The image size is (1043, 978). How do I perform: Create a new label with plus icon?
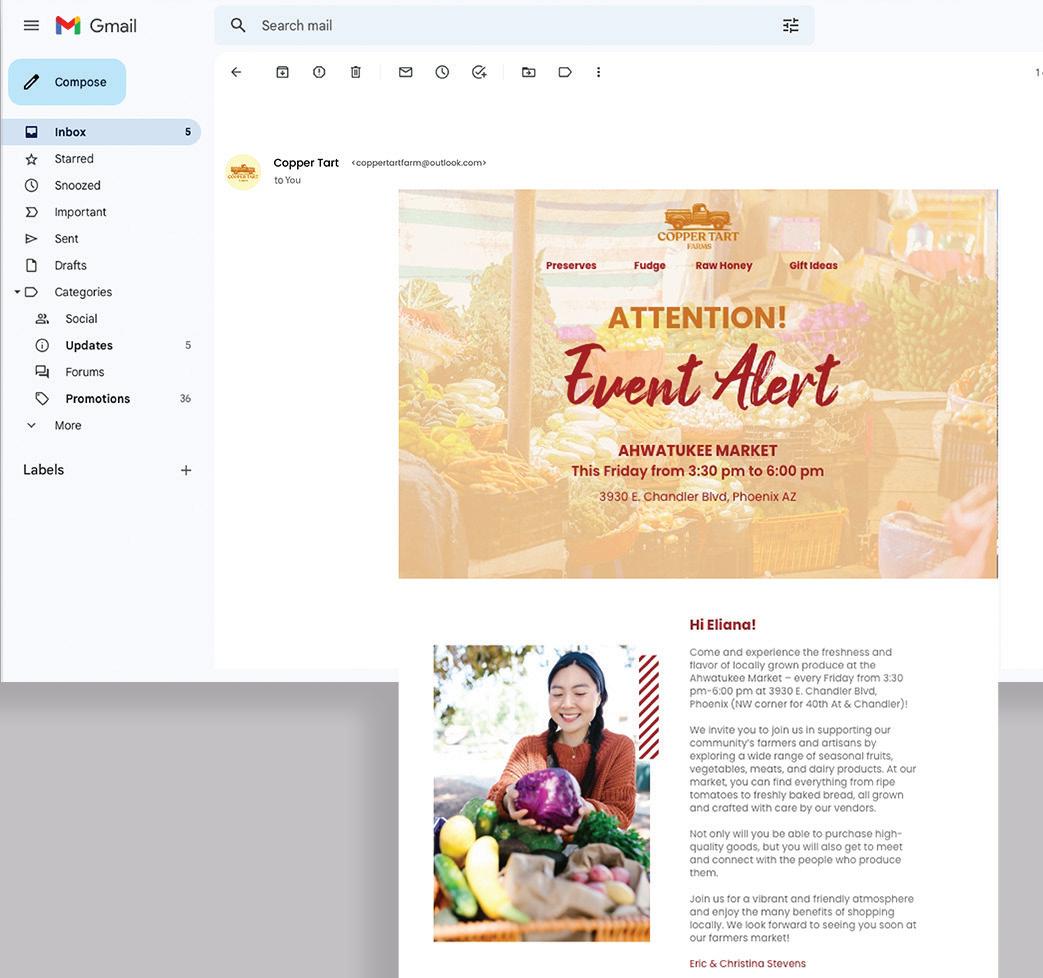[186, 470]
